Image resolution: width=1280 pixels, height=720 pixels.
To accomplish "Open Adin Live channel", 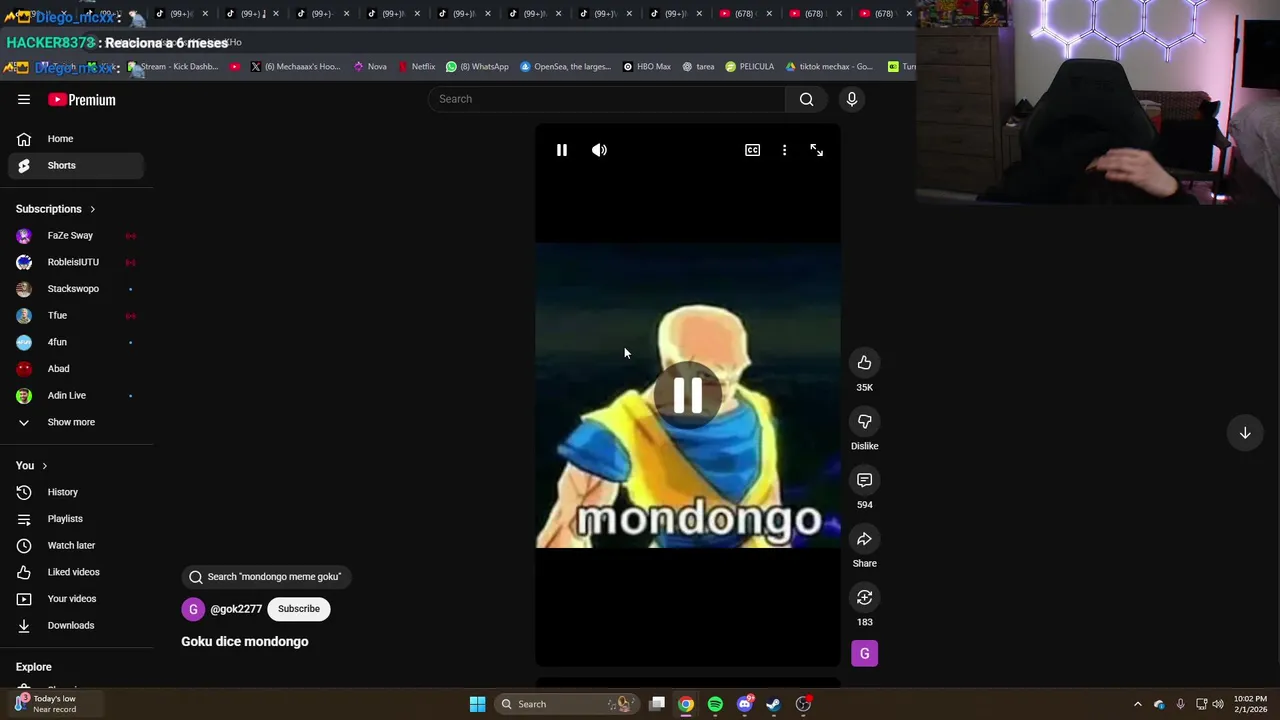I will [x=76, y=395].
